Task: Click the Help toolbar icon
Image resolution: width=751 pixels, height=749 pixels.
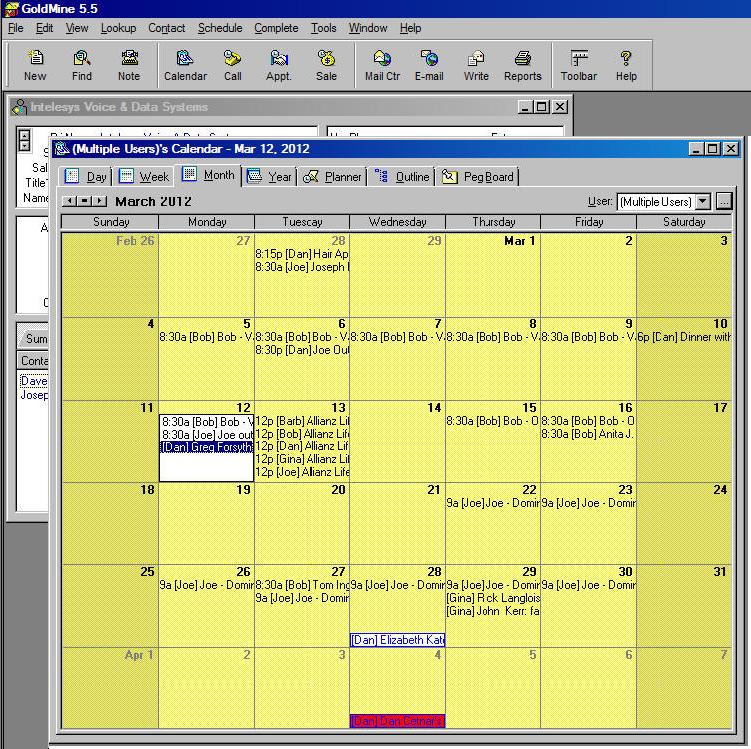Action: (x=626, y=65)
